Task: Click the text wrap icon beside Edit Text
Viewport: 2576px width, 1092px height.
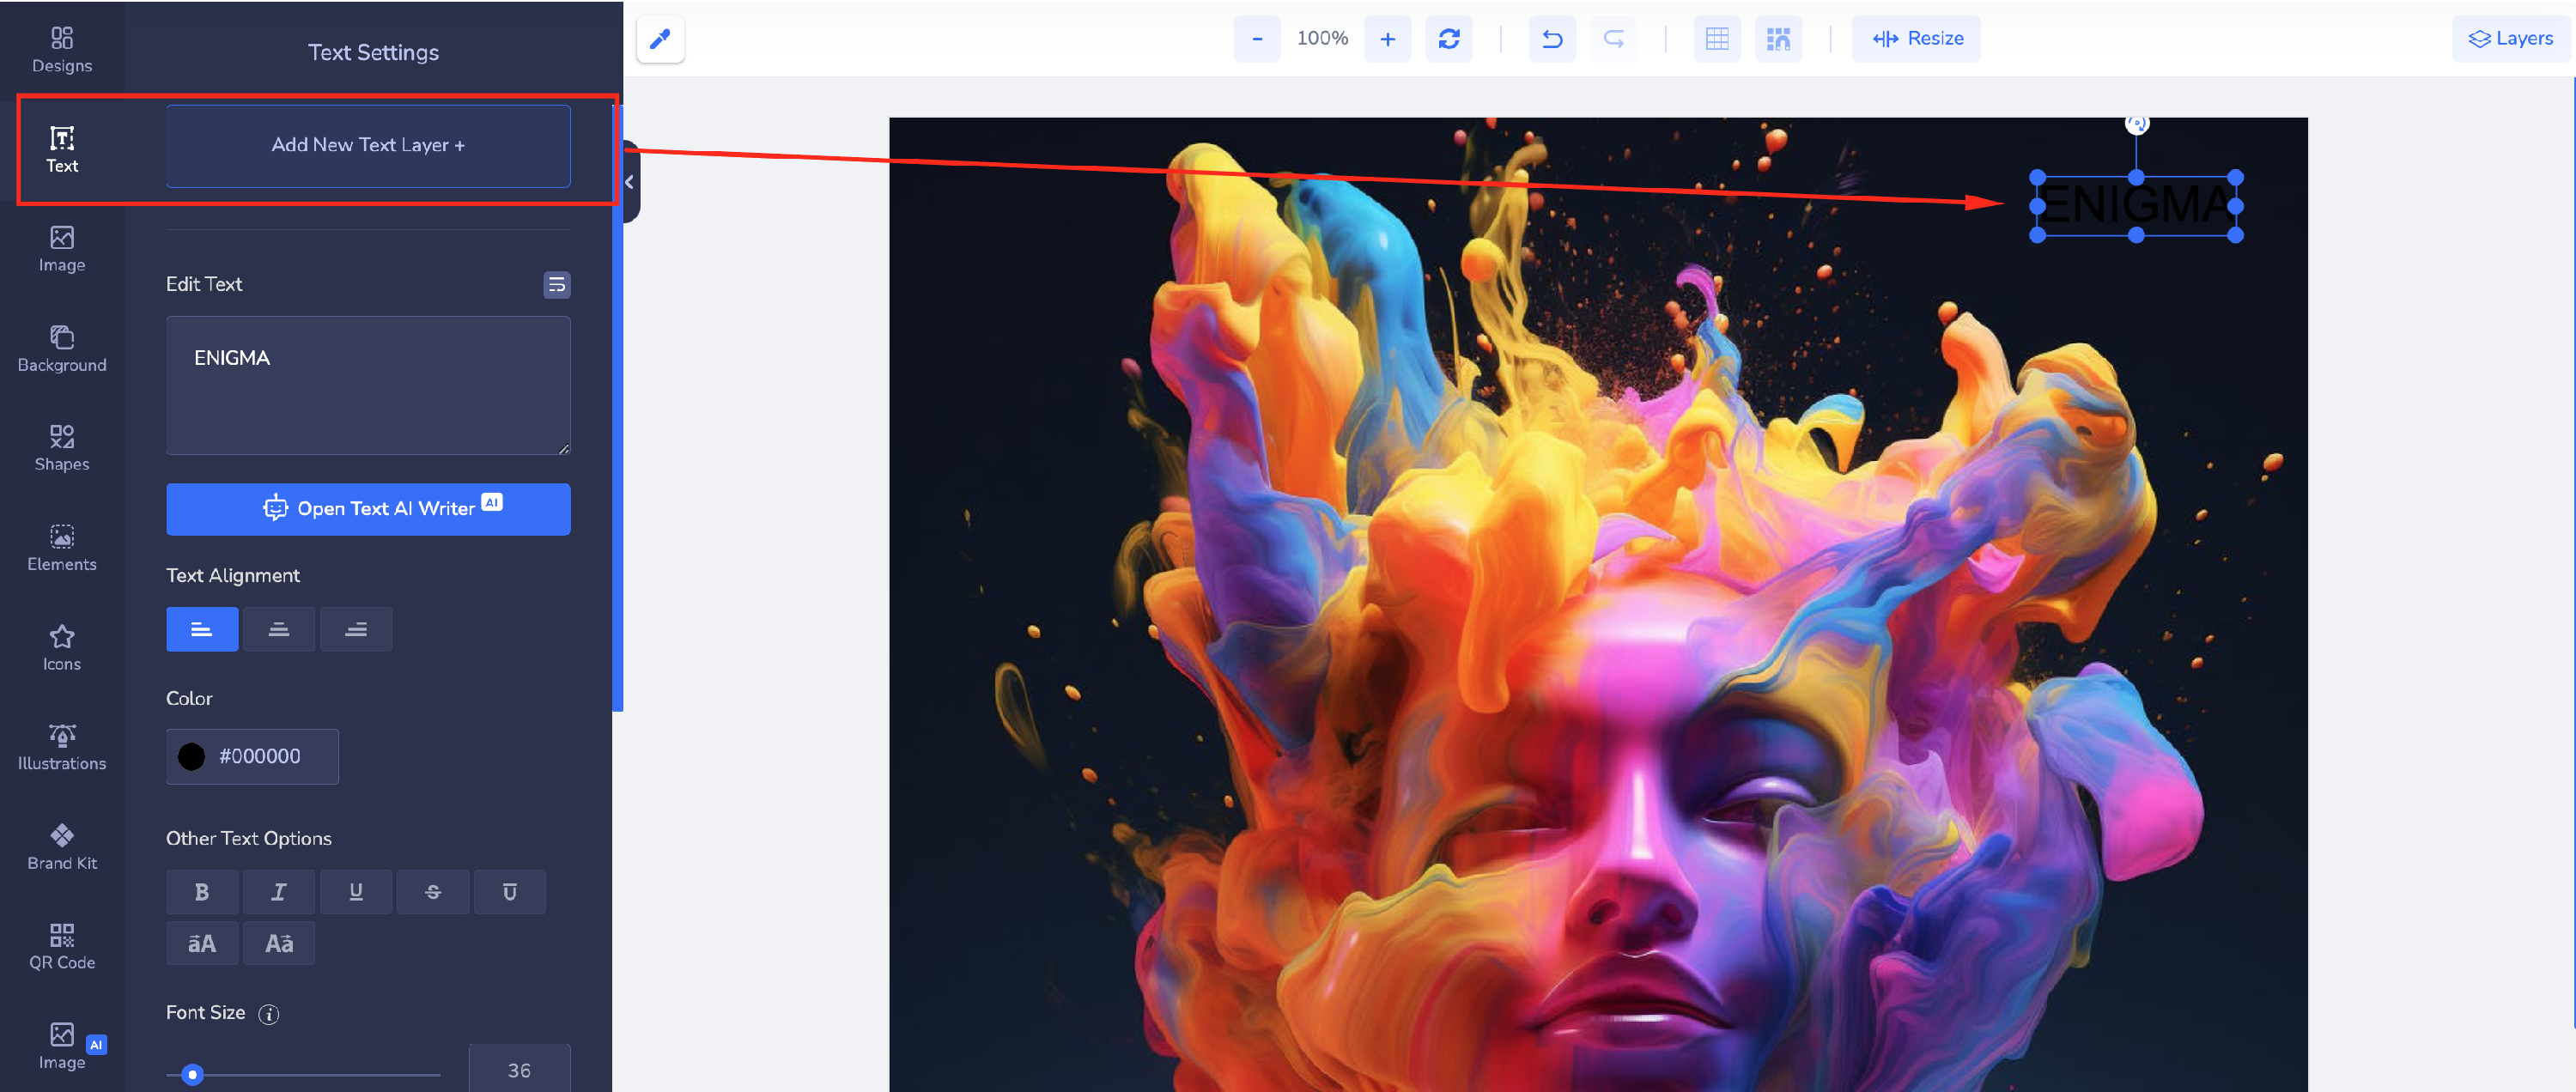Action: [557, 285]
